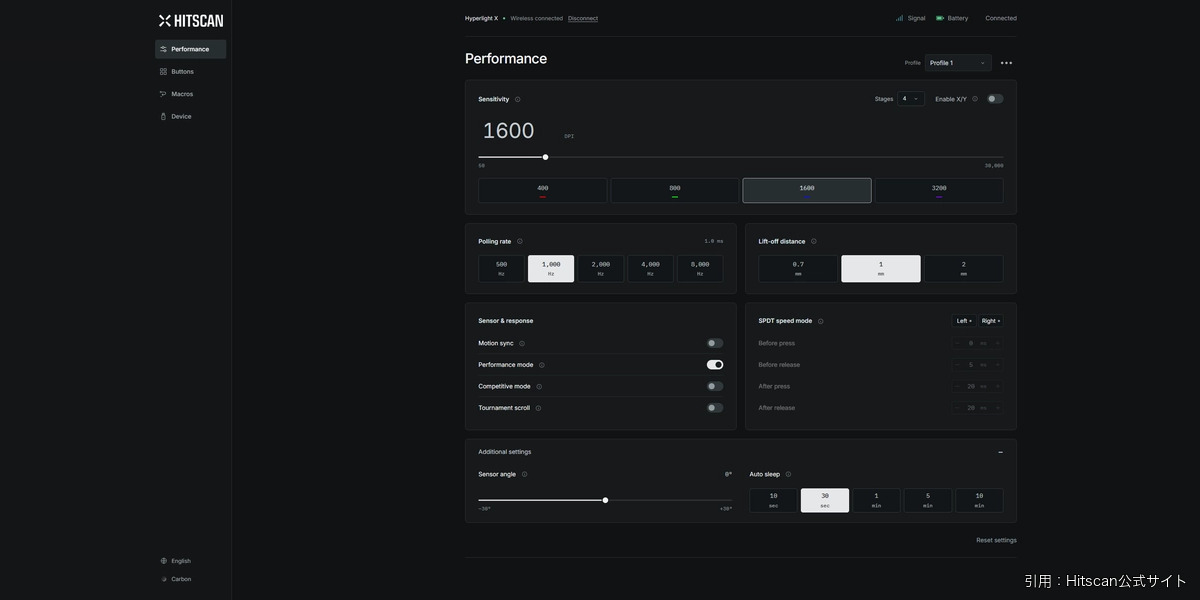Enable Tournament scroll

coord(715,408)
